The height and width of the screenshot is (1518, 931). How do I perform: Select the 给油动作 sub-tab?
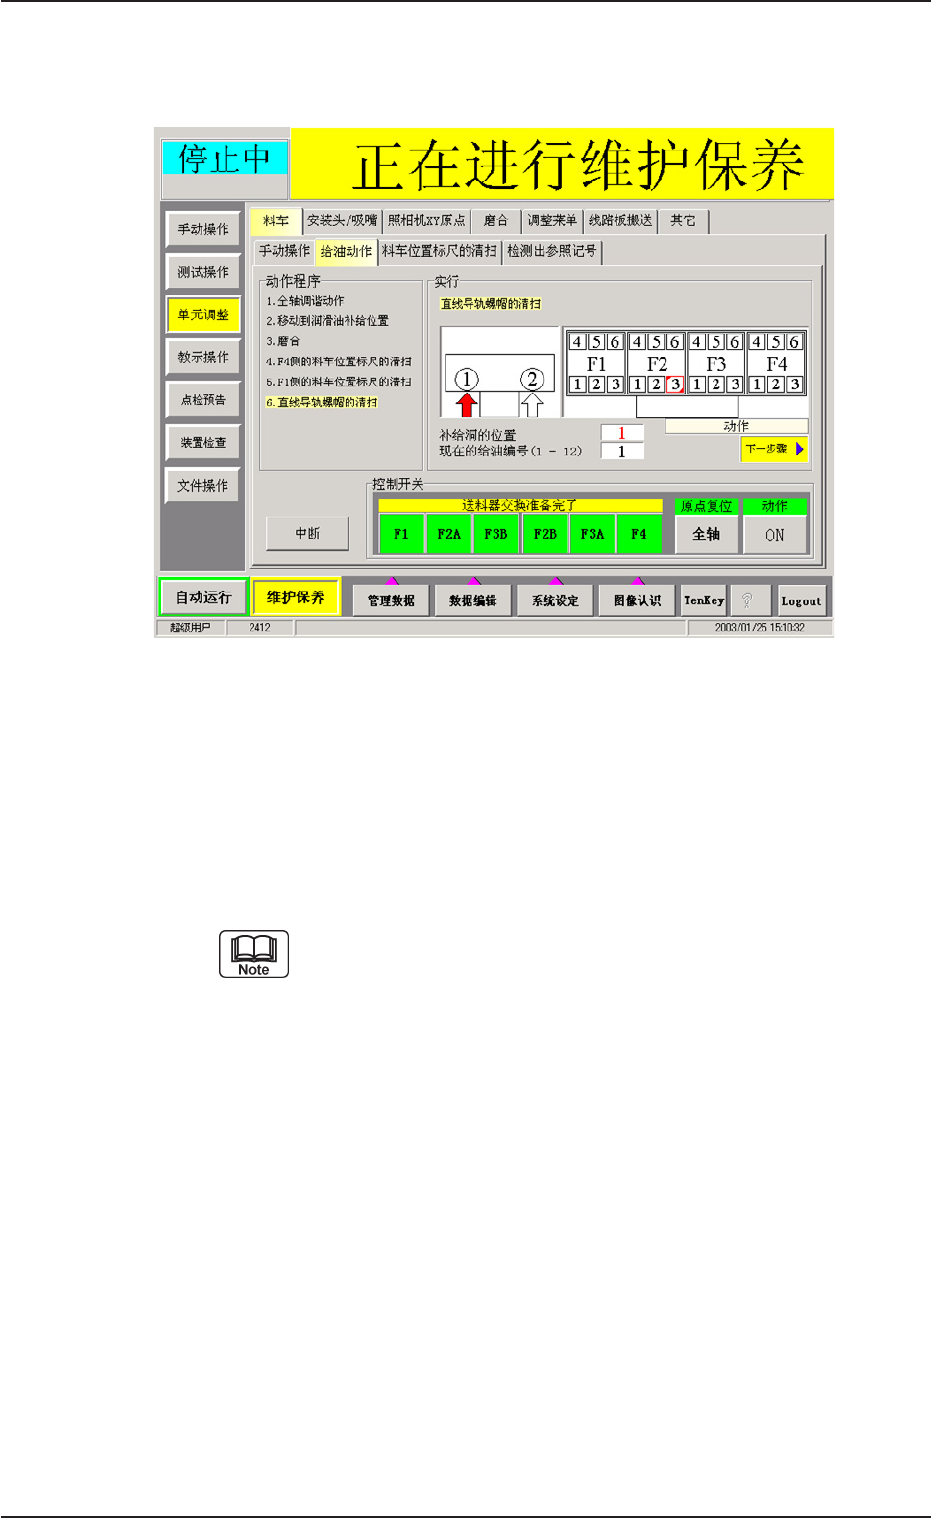[346, 251]
